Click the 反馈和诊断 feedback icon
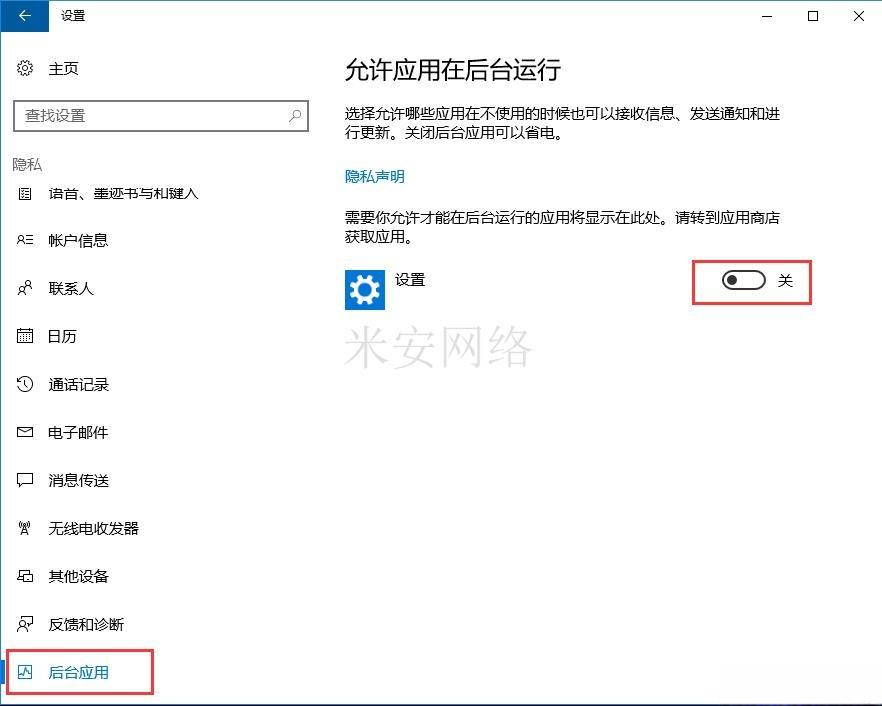 coord(25,624)
